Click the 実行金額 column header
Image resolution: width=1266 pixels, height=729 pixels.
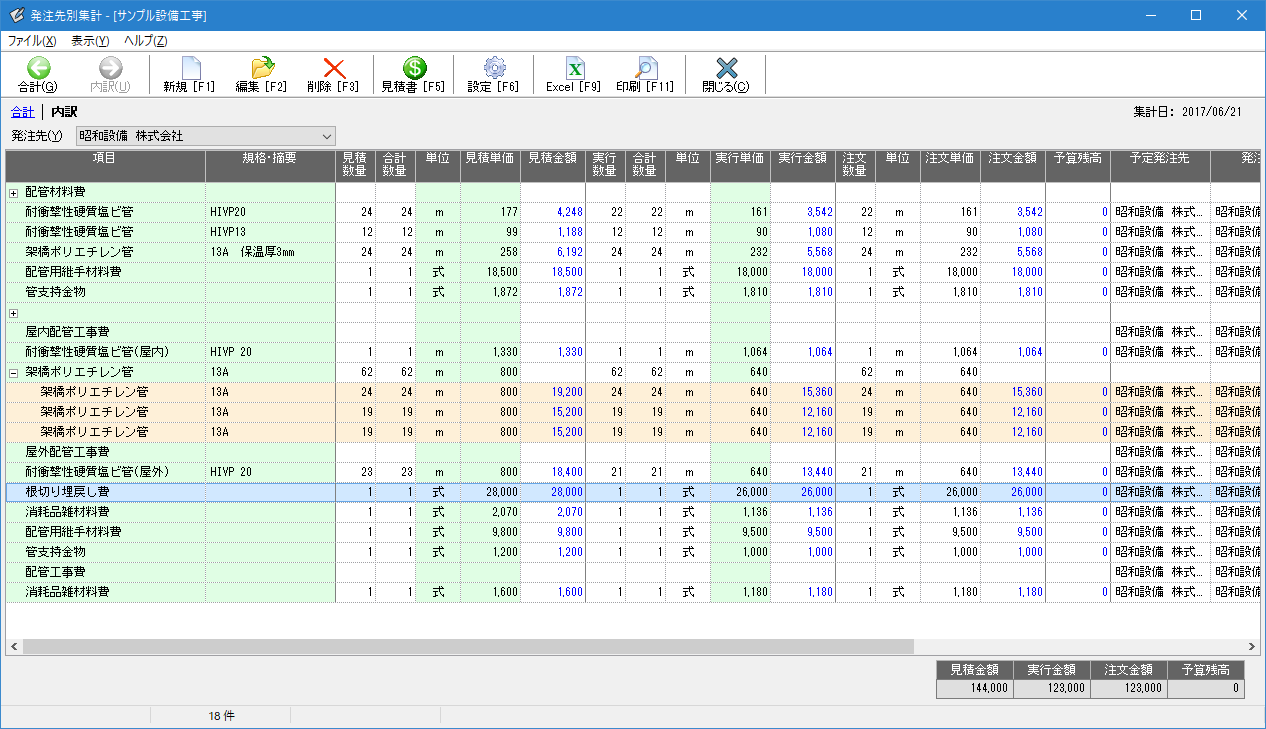point(803,166)
